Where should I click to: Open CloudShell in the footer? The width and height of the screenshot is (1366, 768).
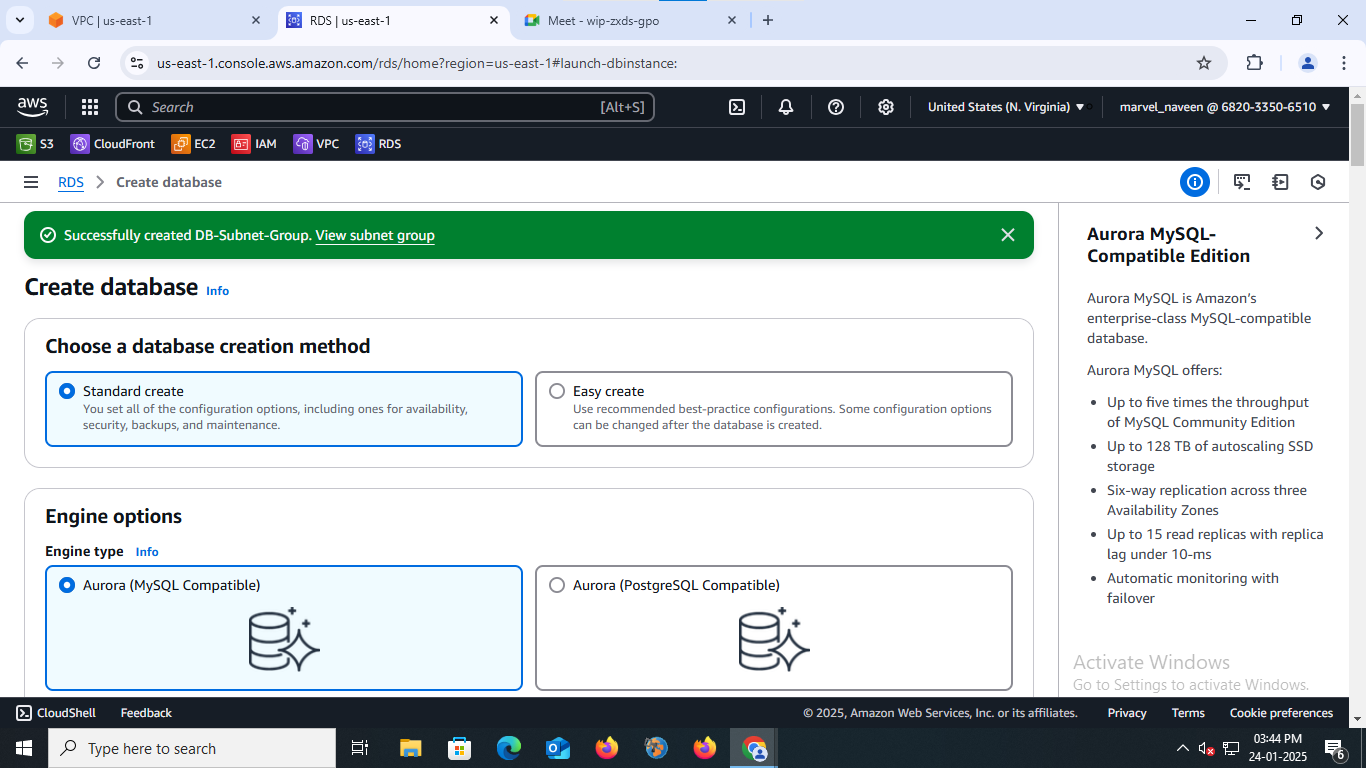pyautogui.click(x=56, y=713)
